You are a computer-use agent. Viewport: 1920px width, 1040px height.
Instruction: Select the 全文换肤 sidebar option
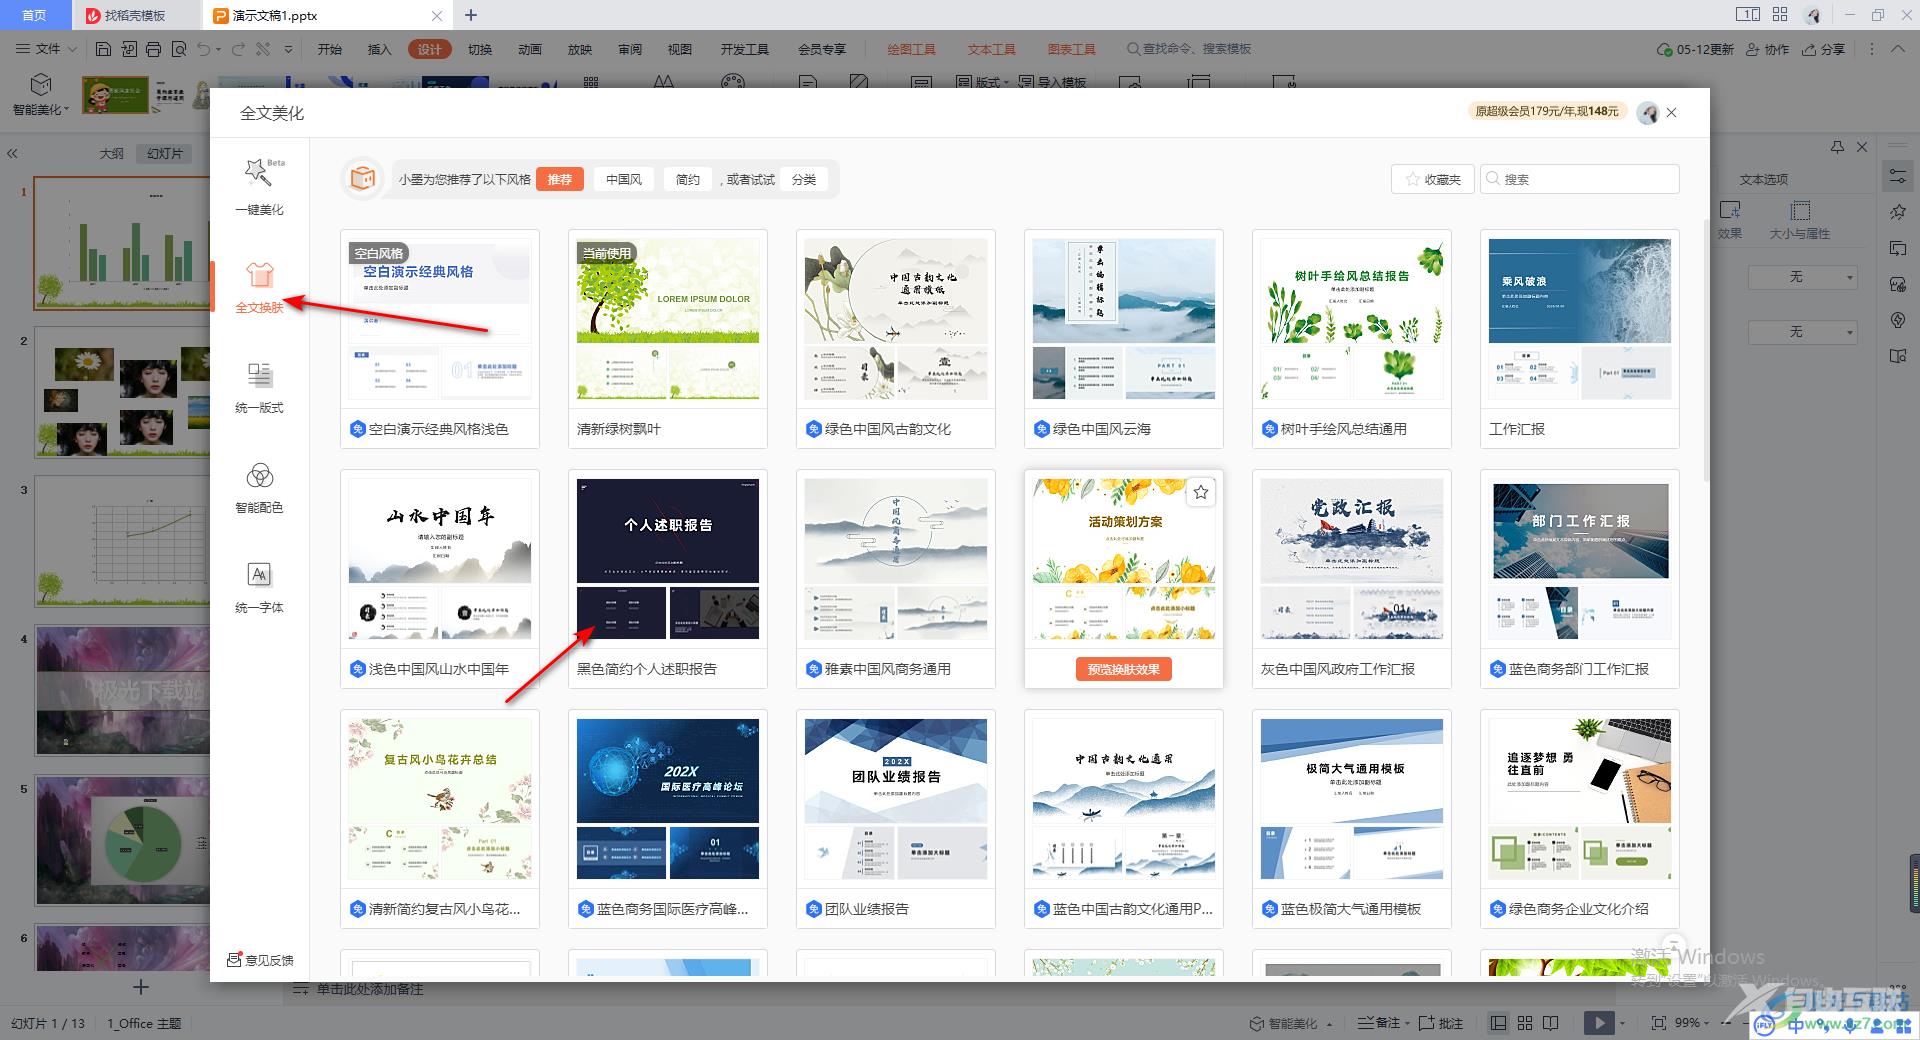259,286
